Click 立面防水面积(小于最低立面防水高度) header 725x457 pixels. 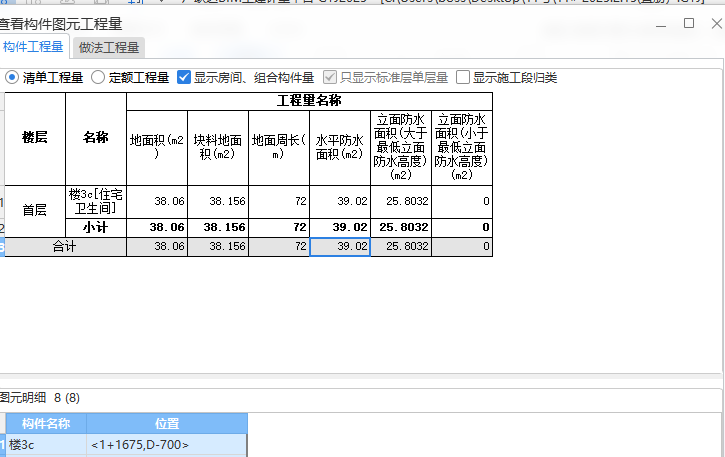coord(462,148)
